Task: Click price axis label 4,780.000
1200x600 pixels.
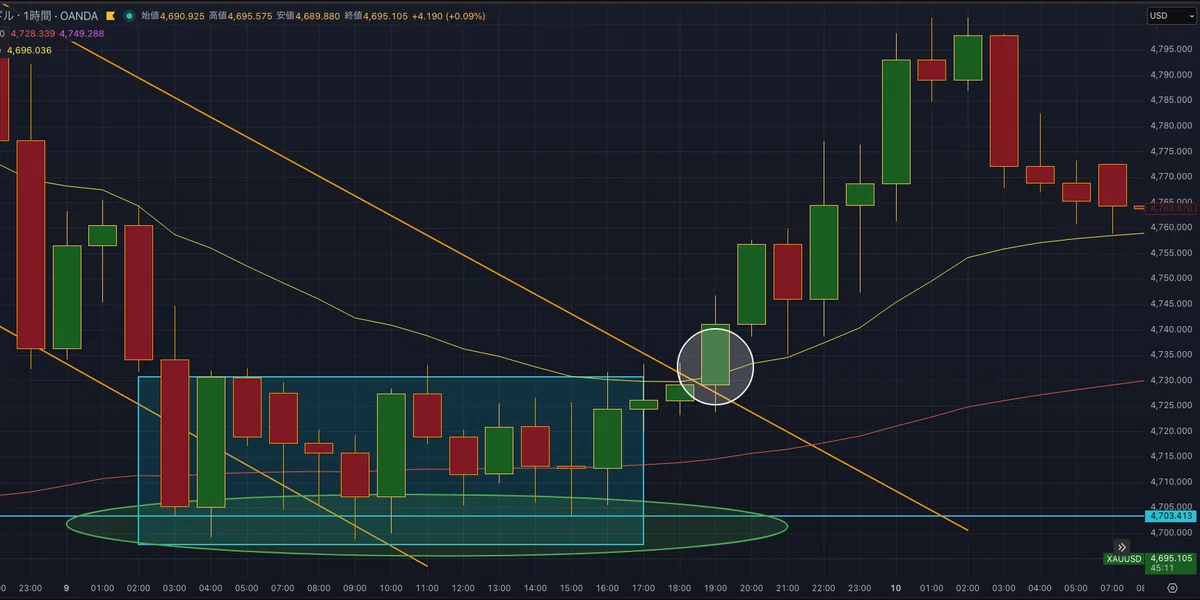Action: 1170,126
